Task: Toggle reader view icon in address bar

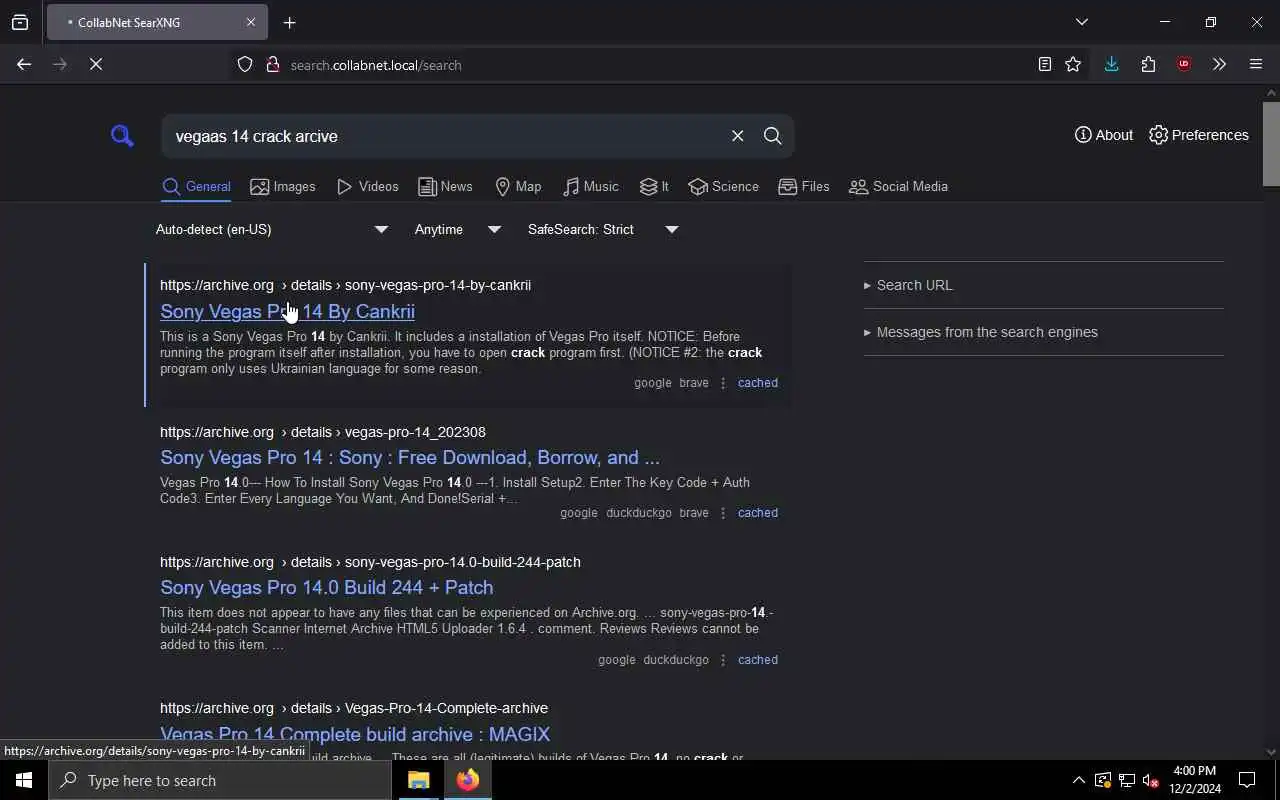Action: click(1044, 65)
